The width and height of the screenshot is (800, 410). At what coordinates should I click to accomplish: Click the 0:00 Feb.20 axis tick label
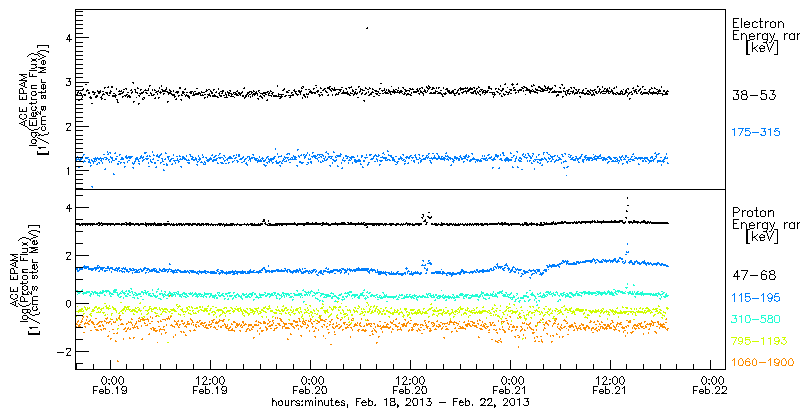click(x=311, y=385)
